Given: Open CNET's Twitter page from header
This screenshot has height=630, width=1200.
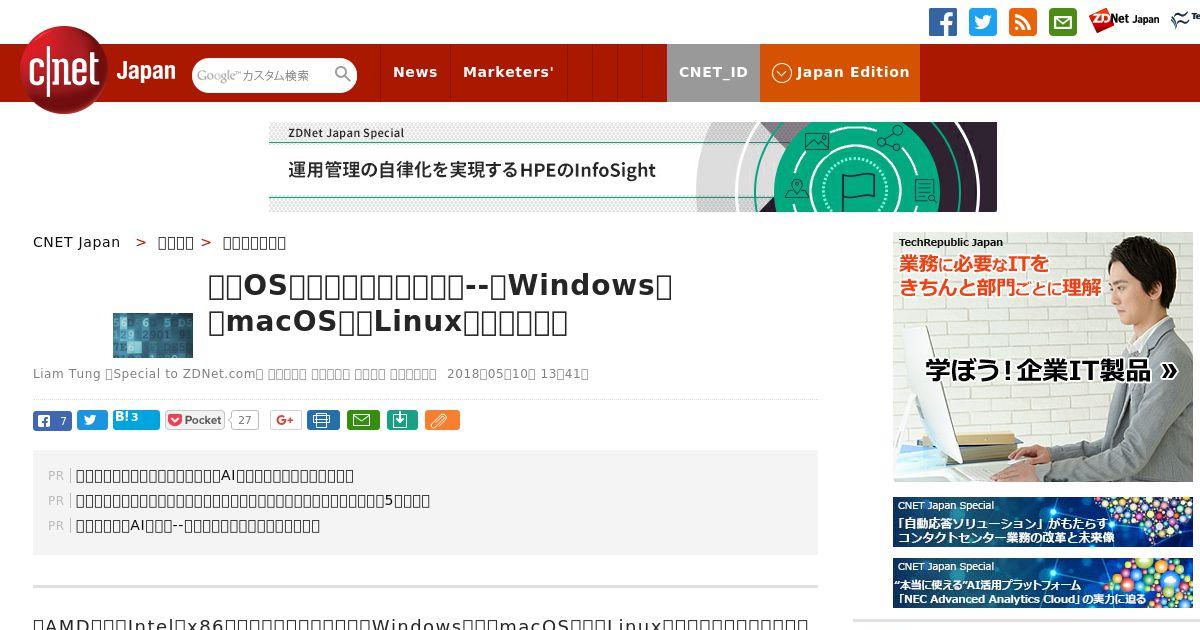Looking at the screenshot, I should click(x=983, y=22).
